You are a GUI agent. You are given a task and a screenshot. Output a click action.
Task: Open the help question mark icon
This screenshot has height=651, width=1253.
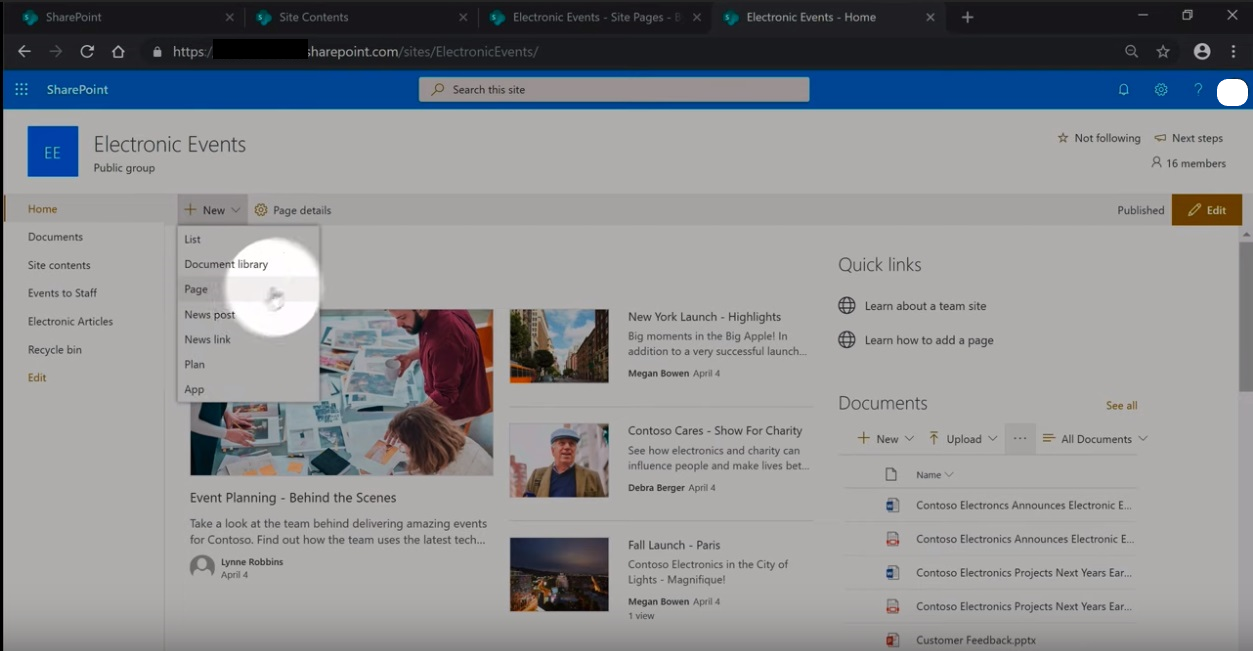pyautogui.click(x=1198, y=90)
